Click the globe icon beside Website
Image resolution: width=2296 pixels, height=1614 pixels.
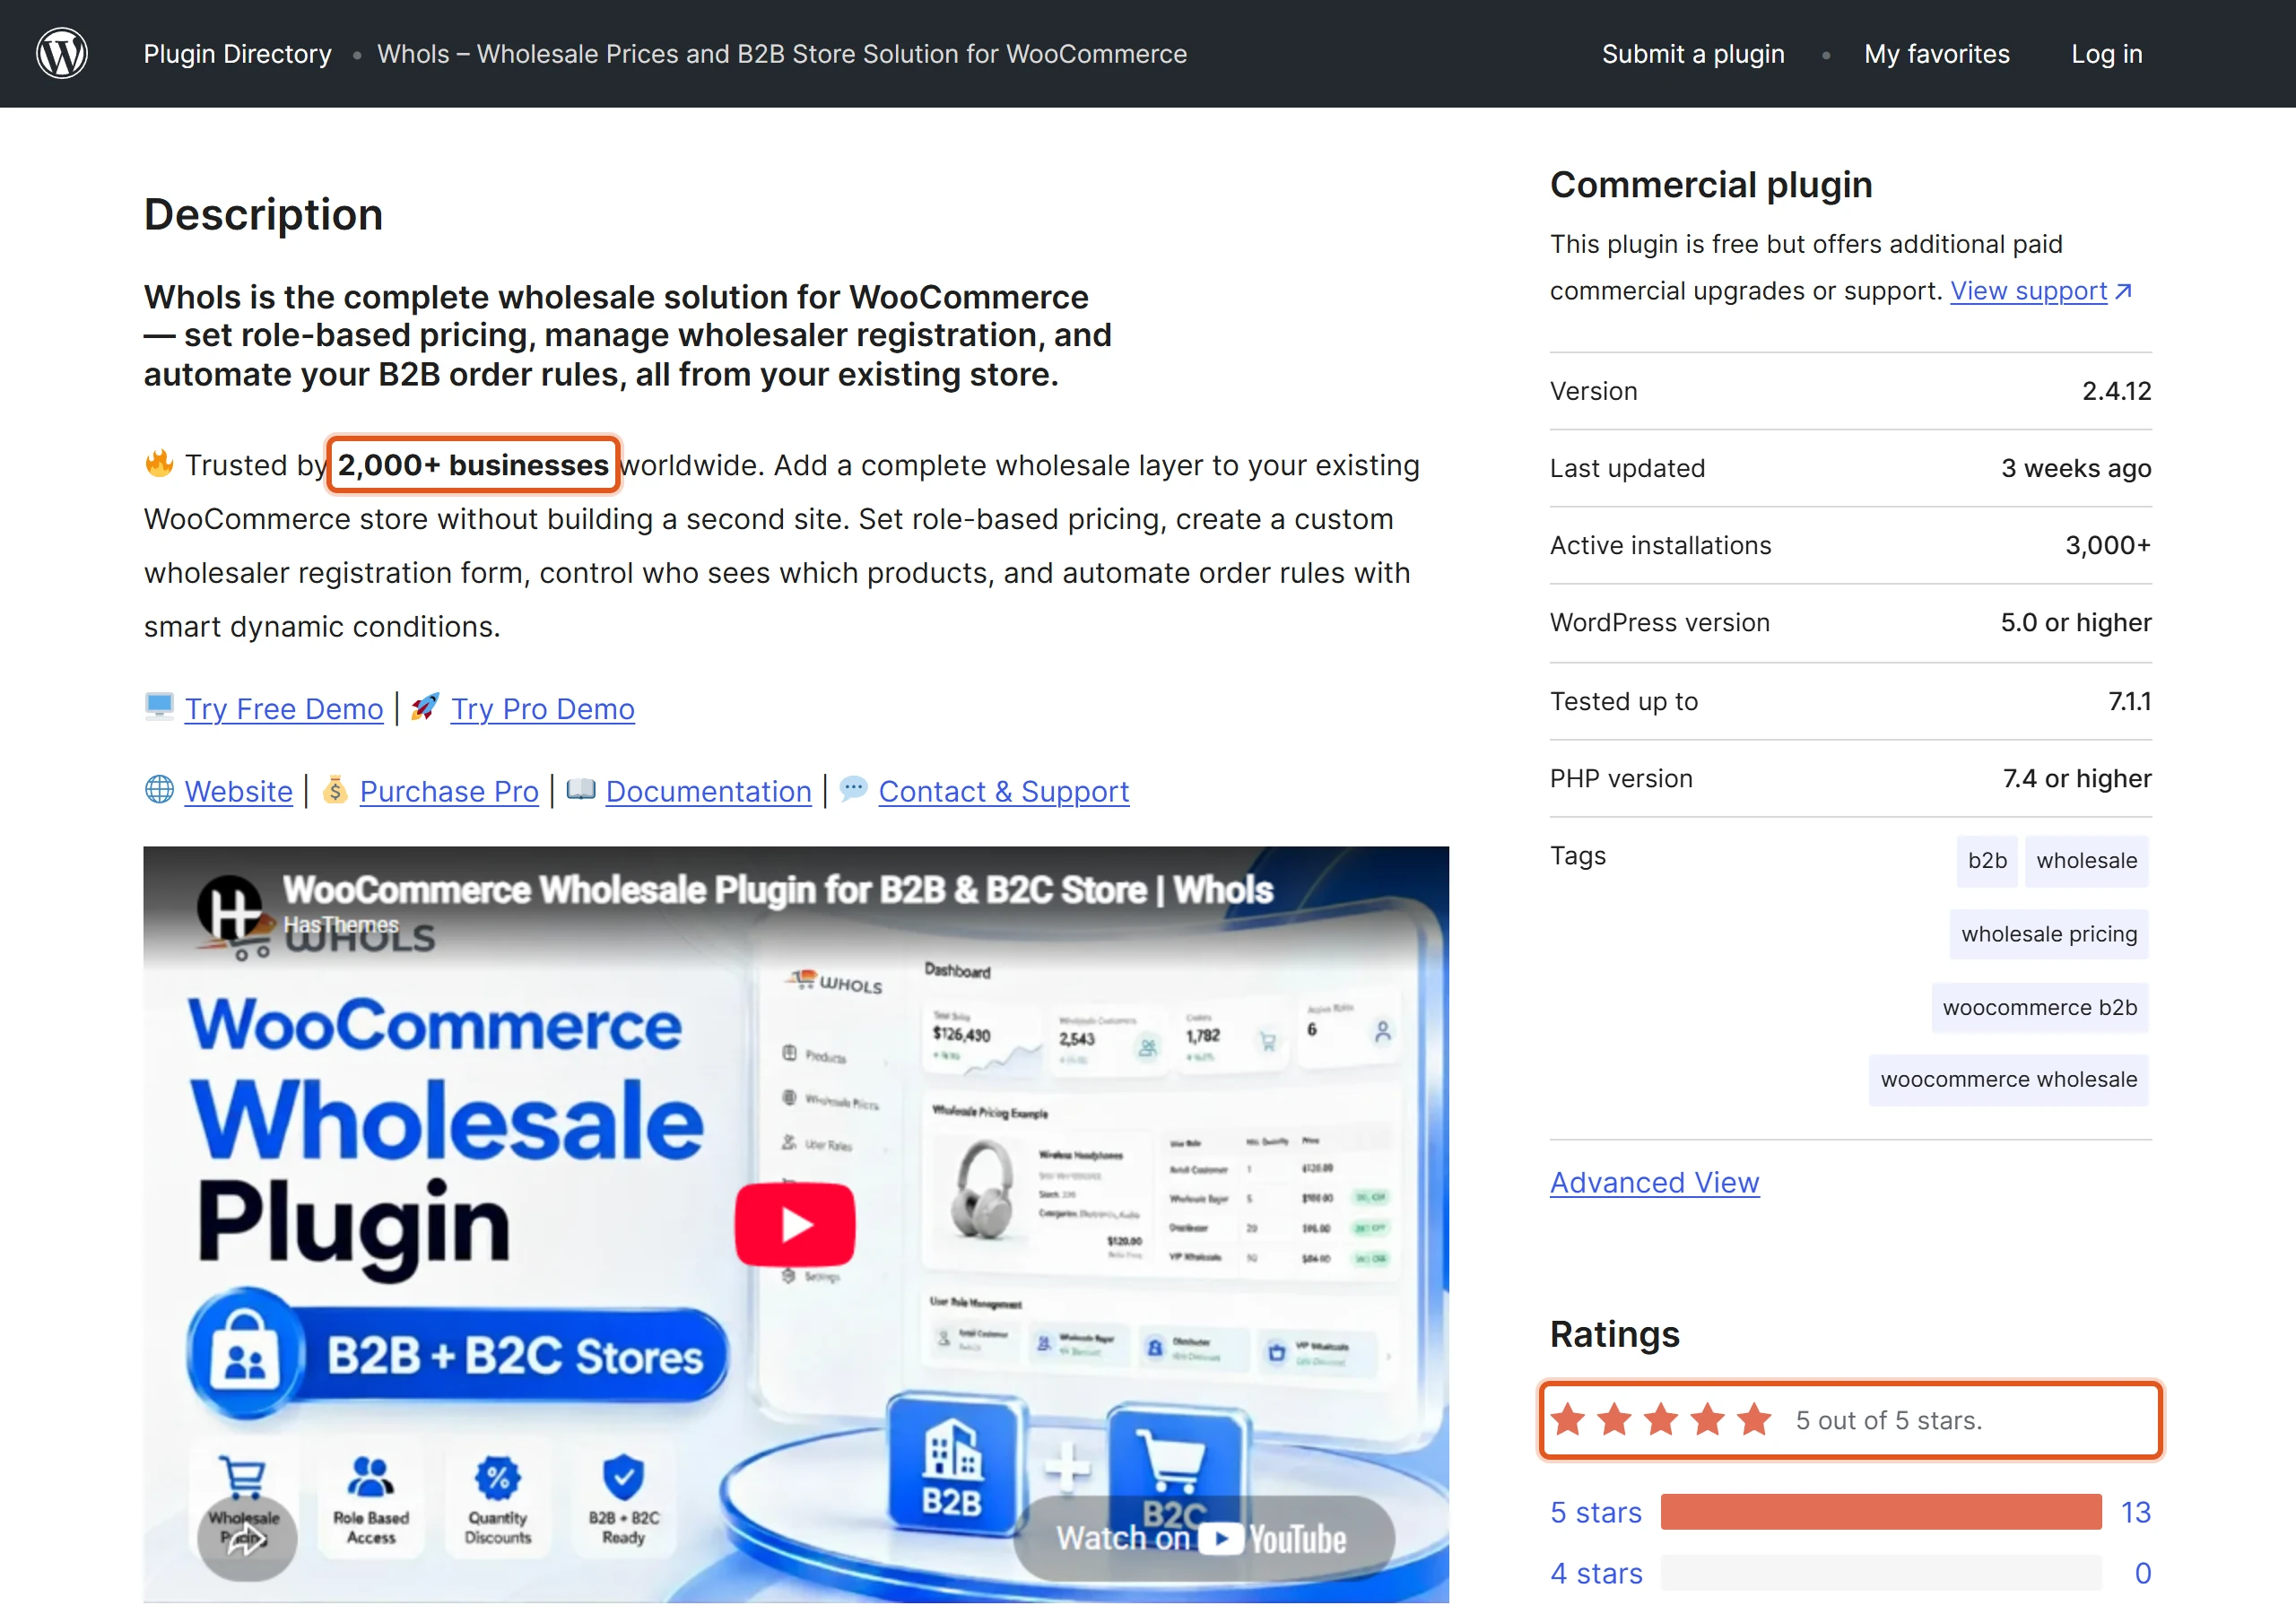[159, 790]
